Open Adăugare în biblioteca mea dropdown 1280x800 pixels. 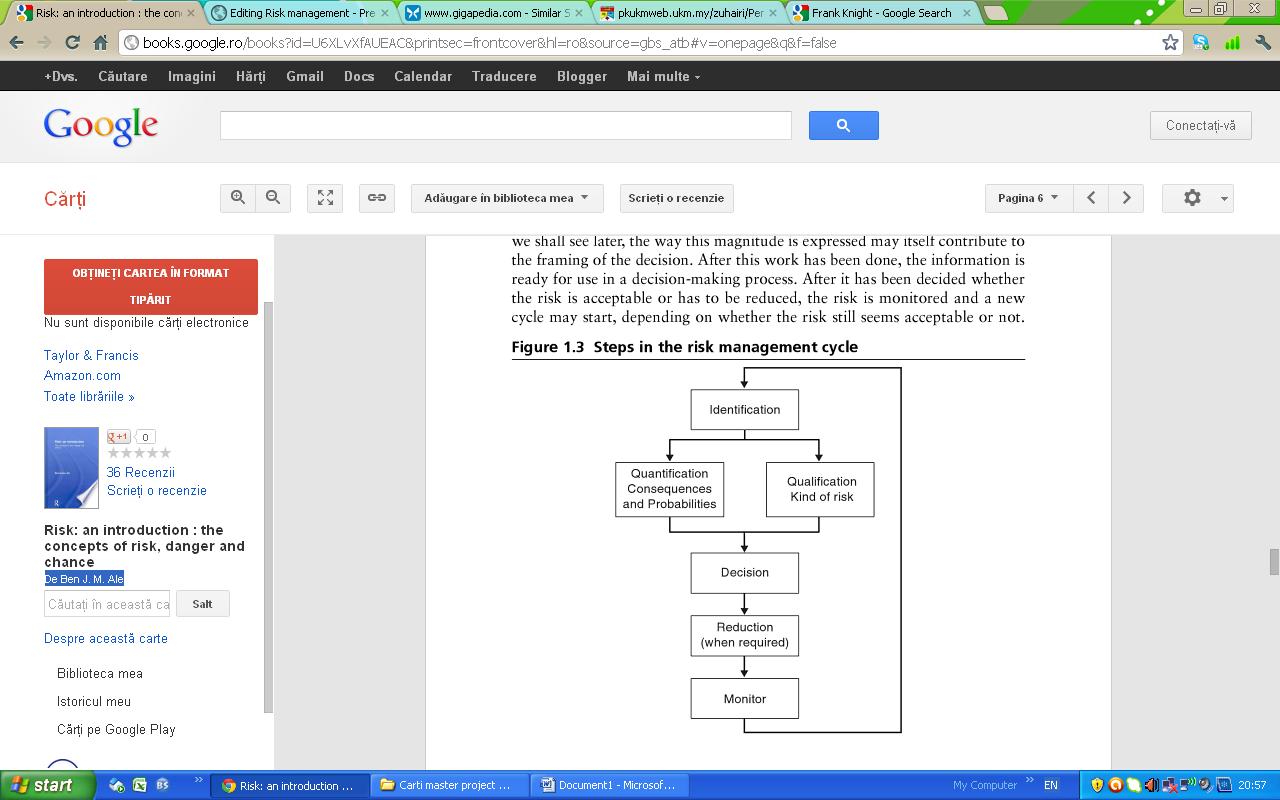pyautogui.click(x=506, y=198)
